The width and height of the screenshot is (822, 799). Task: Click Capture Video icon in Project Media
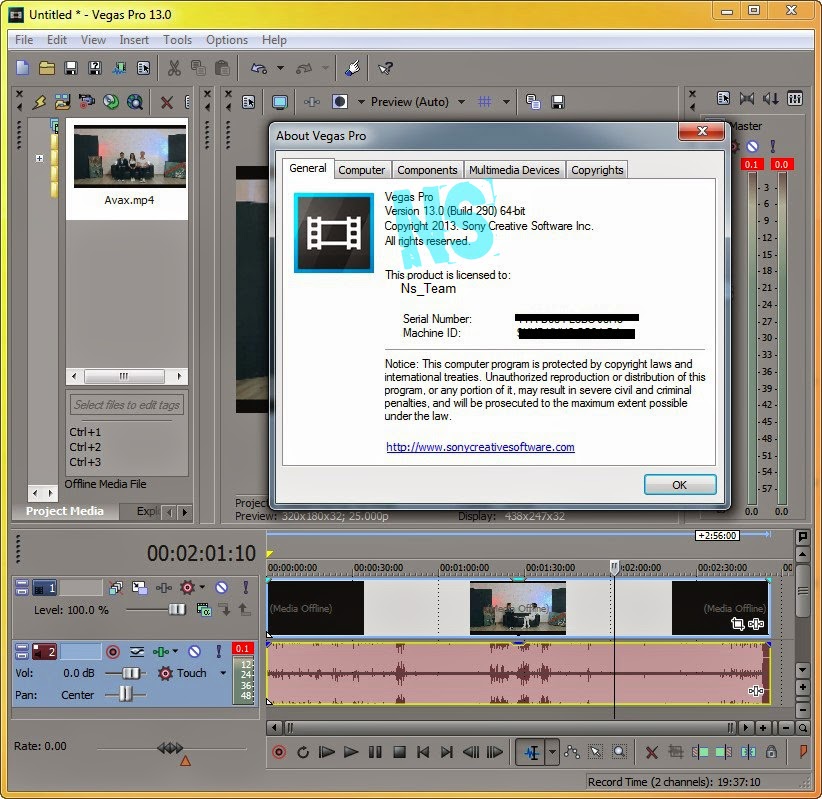[x=86, y=102]
